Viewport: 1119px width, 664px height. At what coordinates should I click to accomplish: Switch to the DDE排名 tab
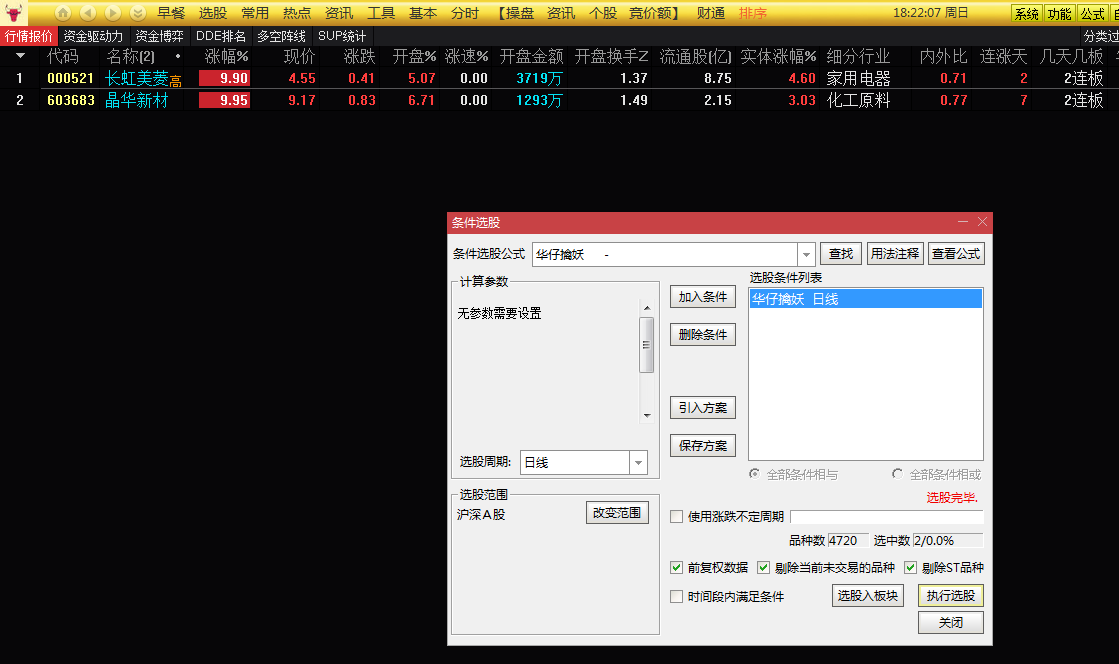click(220, 36)
